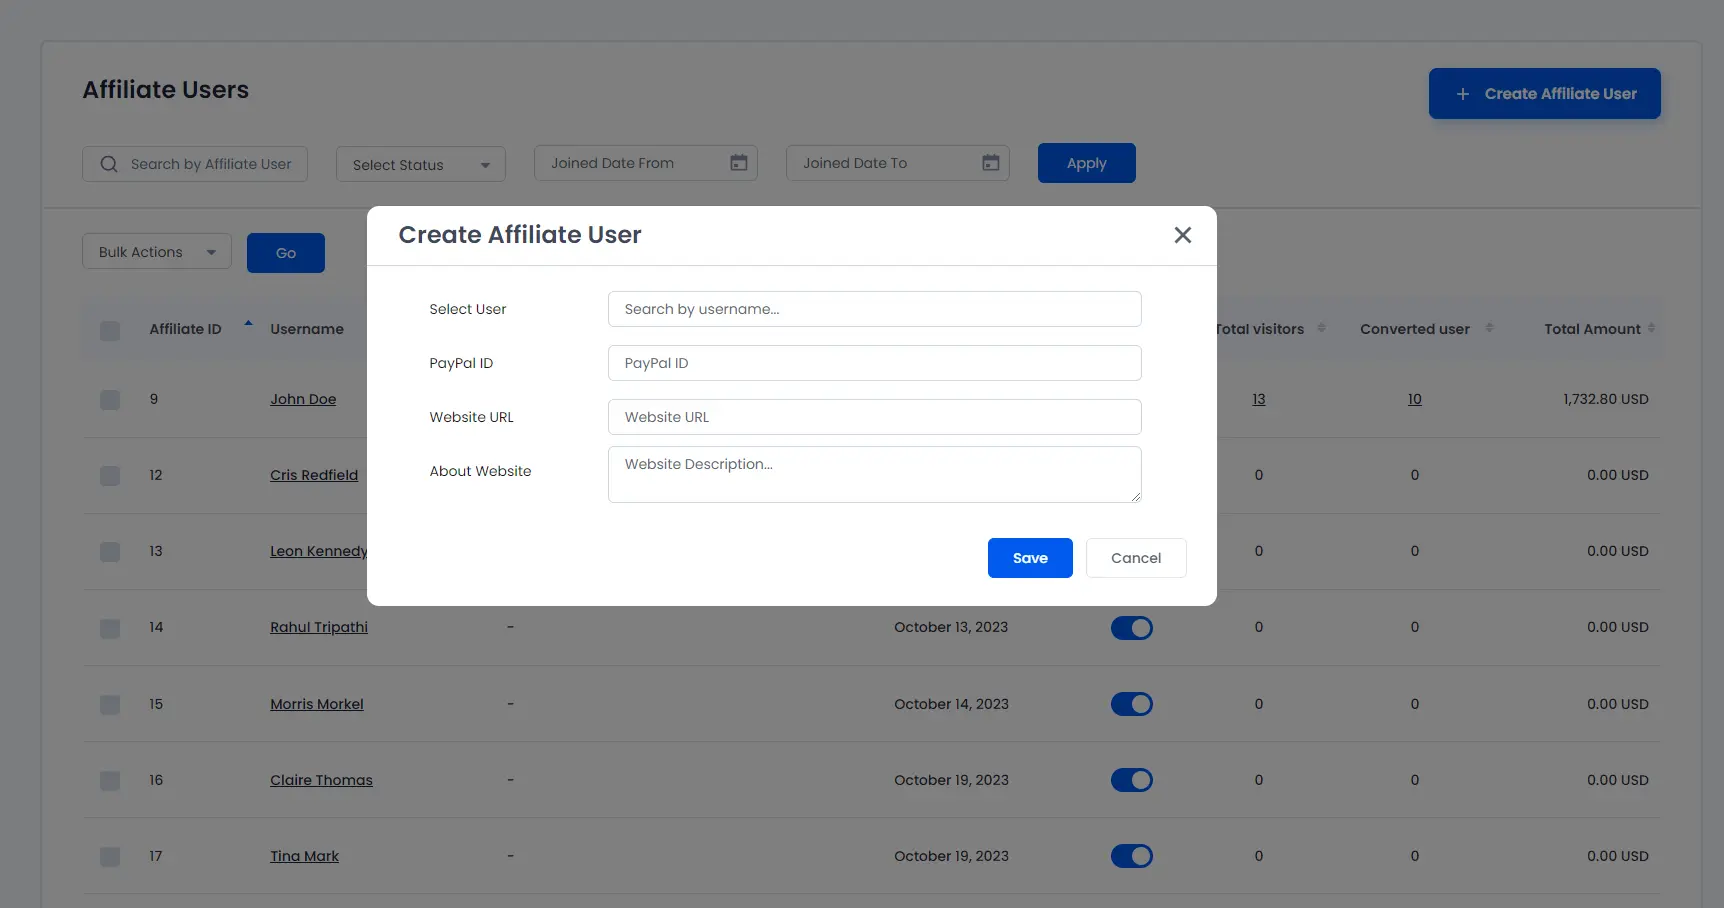Toggle status switch for October 13, 2023 row
The height and width of the screenshot is (908, 1724).
click(x=1132, y=628)
